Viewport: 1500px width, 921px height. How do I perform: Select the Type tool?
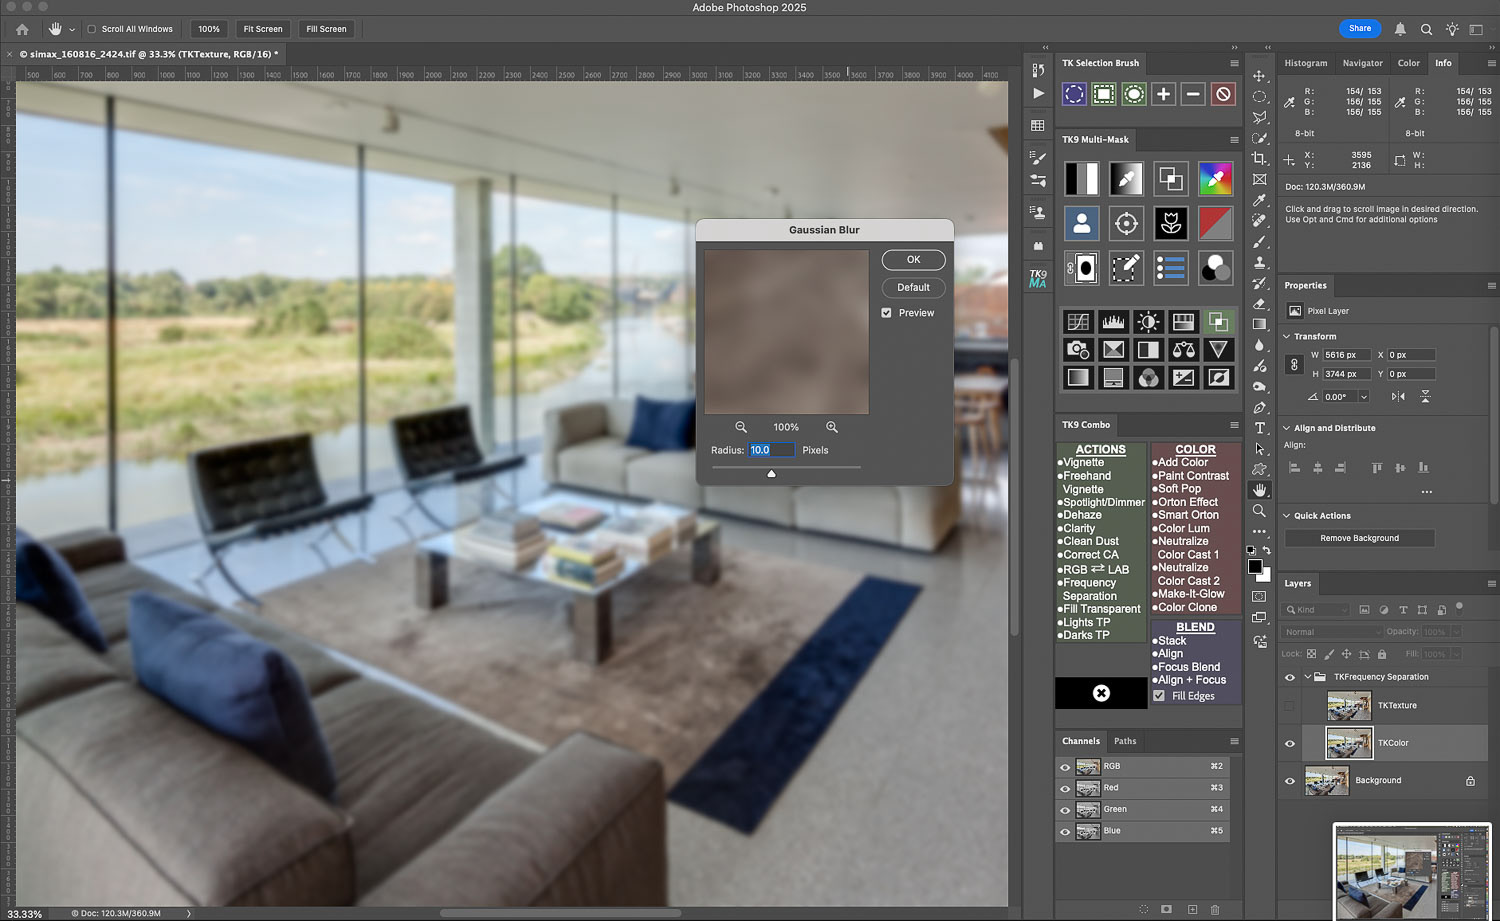point(1259,428)
